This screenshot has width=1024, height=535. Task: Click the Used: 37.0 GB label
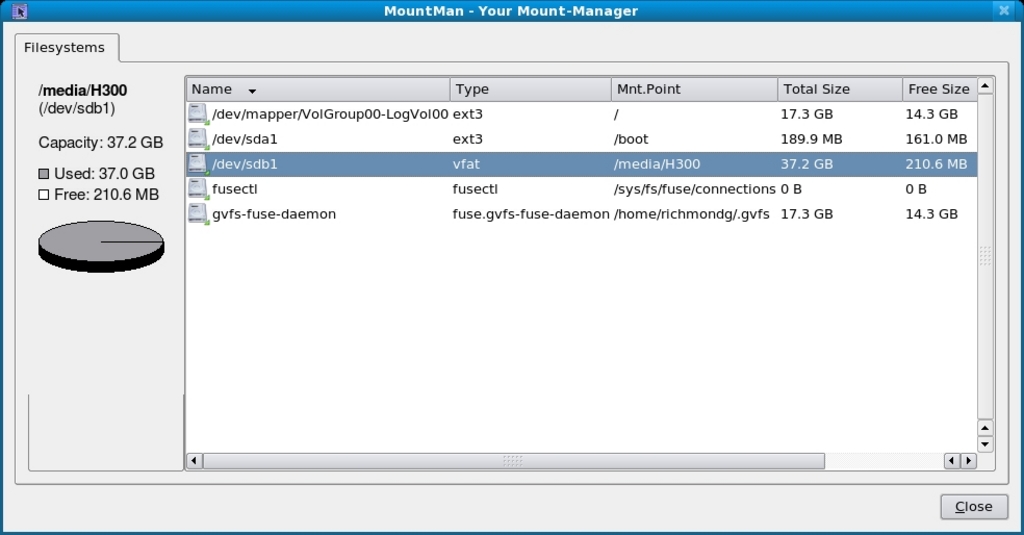104,174
